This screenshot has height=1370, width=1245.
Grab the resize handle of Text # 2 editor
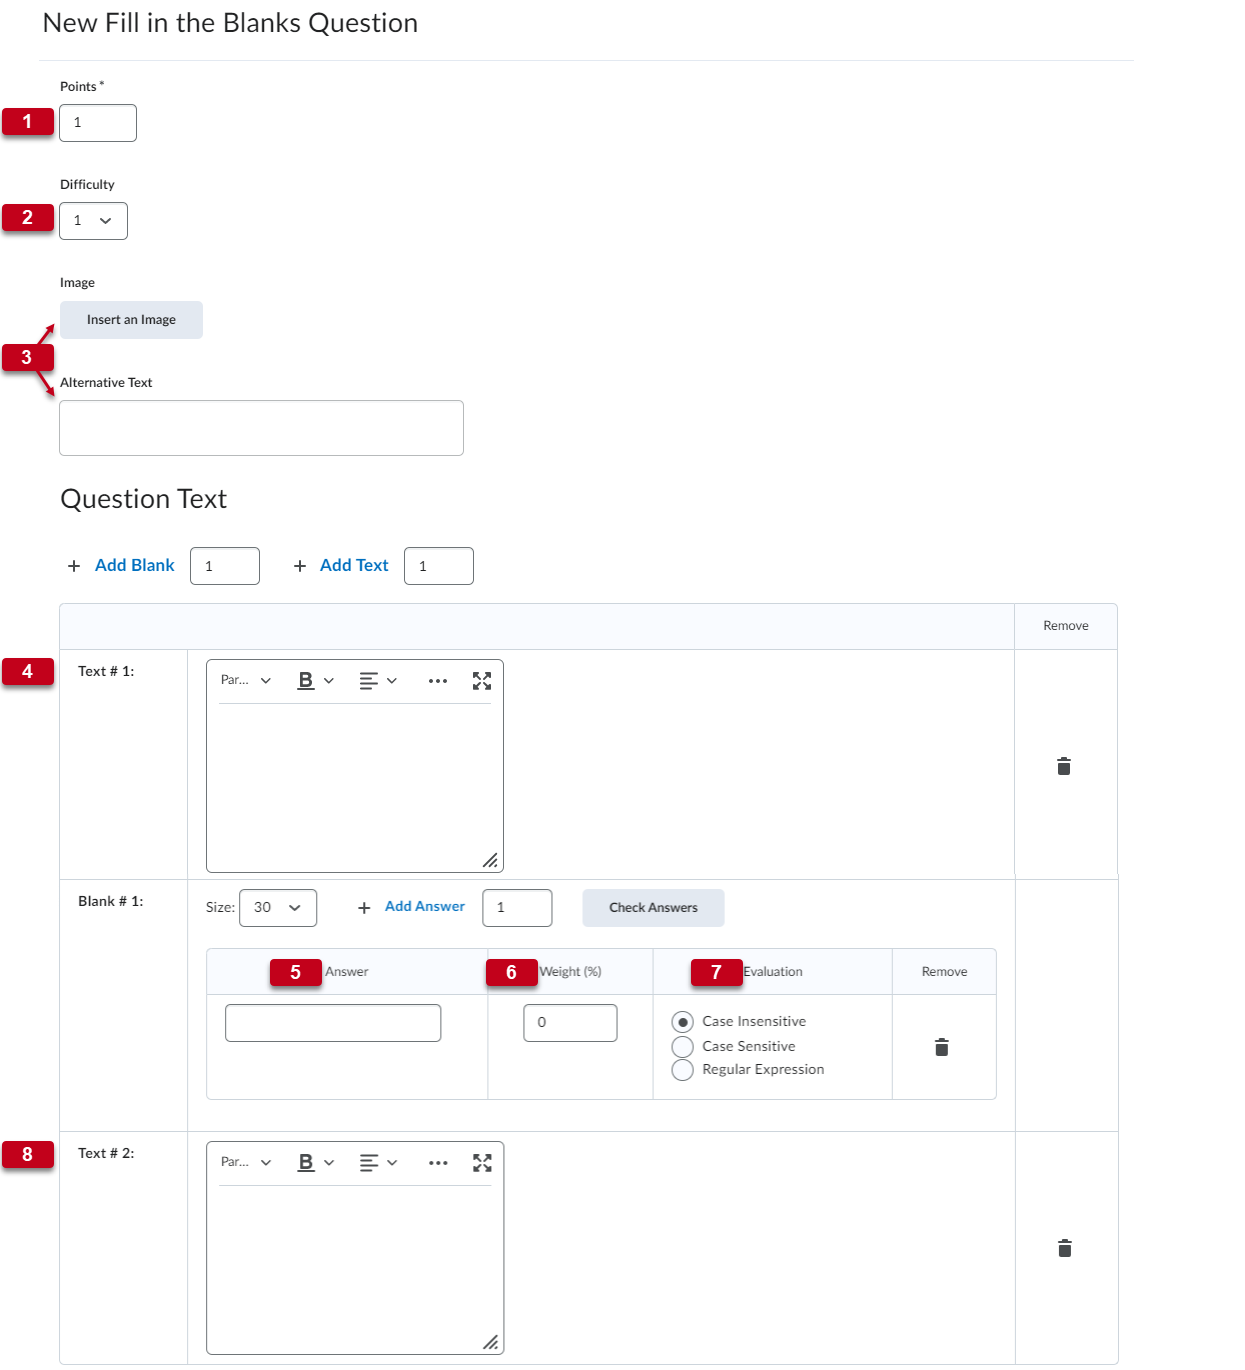pos(490,1342)
